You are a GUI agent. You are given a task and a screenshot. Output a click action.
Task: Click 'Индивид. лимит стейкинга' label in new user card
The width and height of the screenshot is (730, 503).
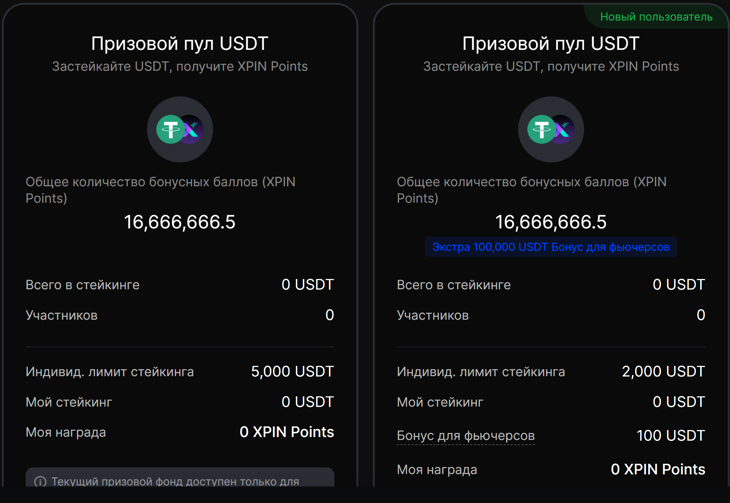pos(480,372)
